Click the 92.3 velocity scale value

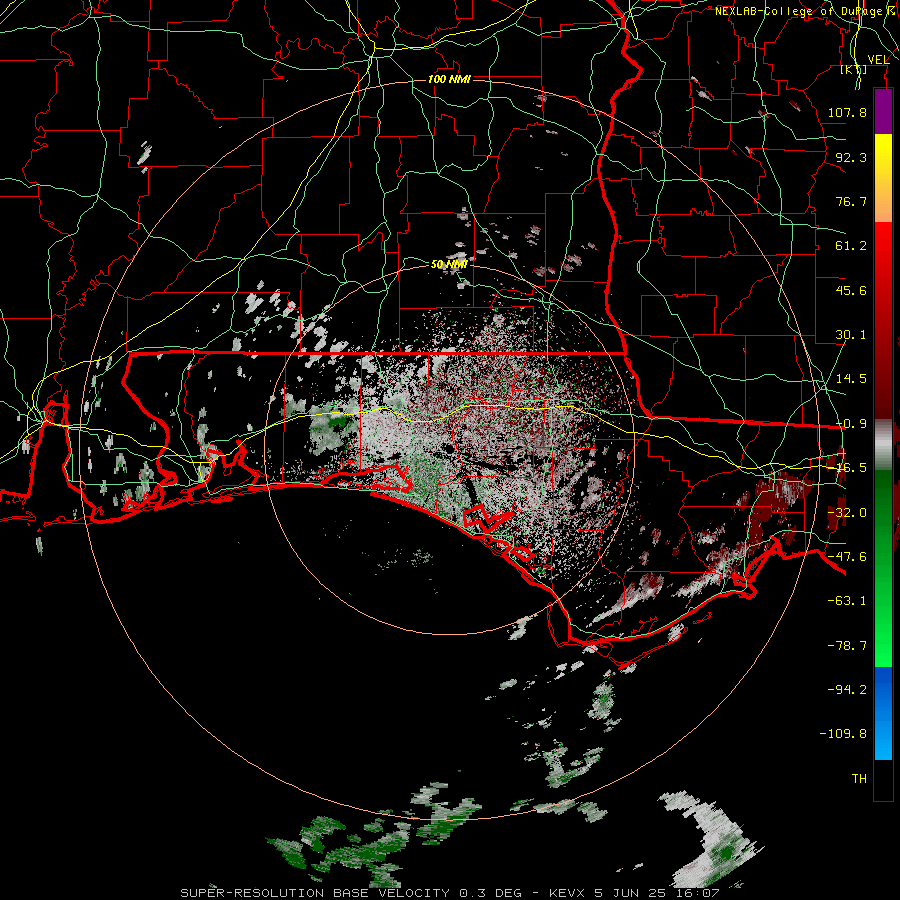(x=851, y=157)
